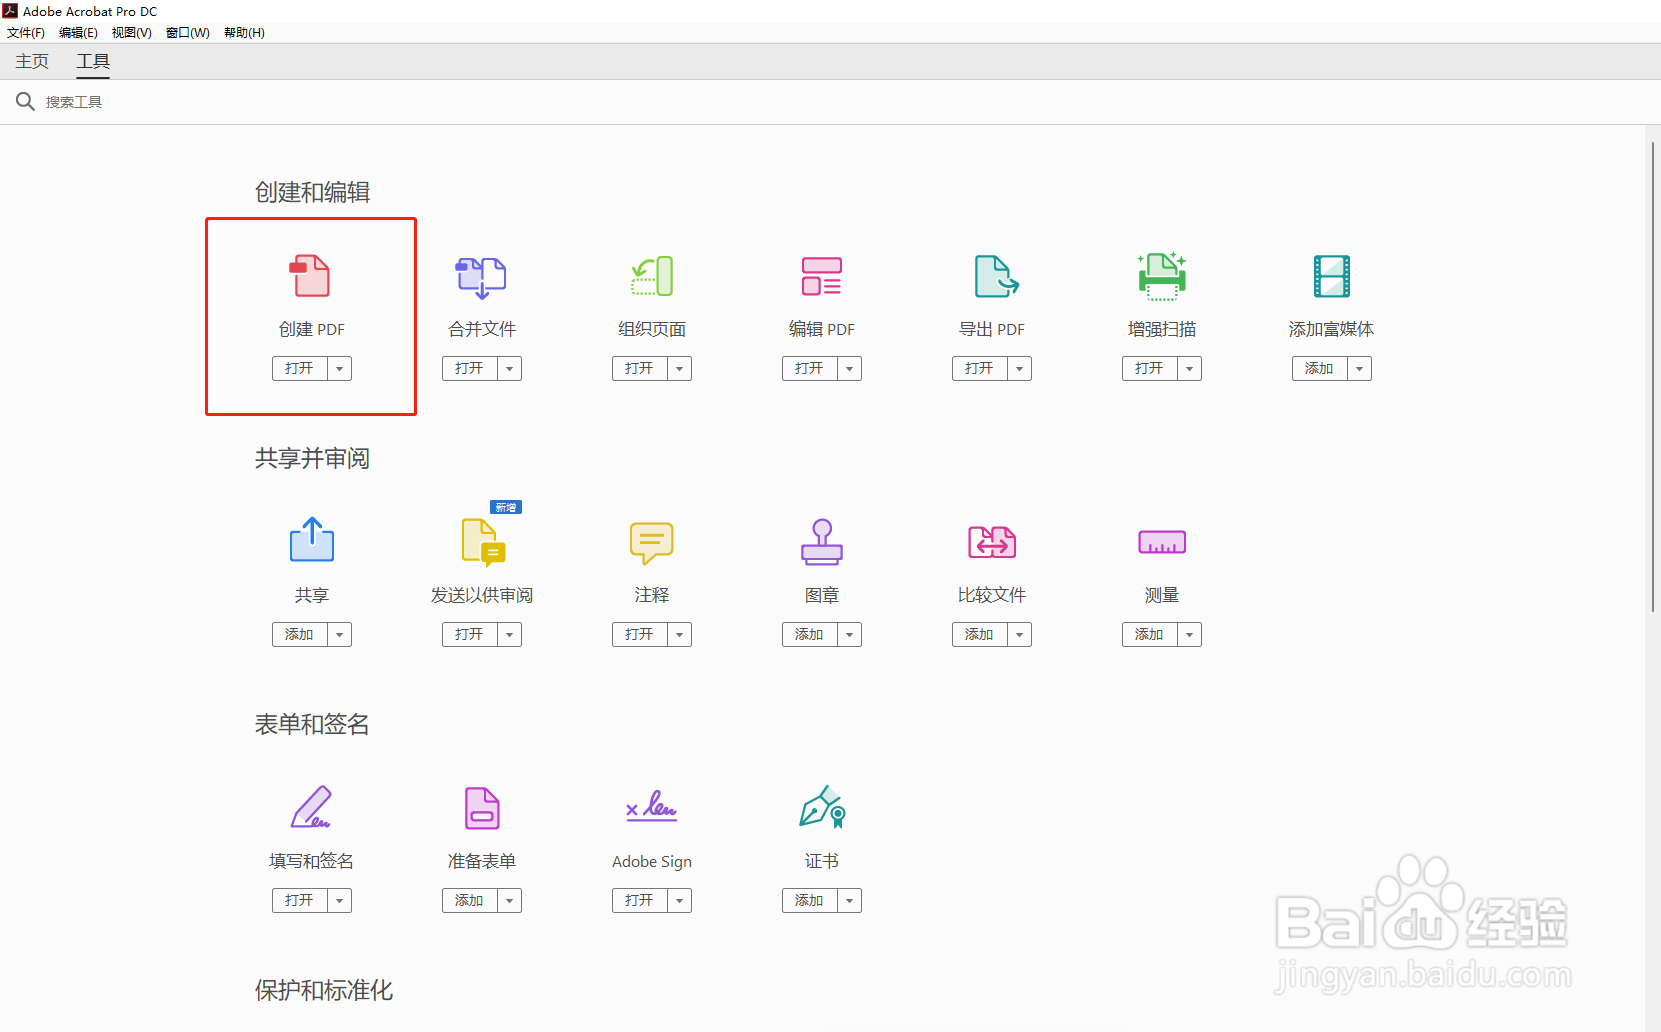Screen dimensions: 1661x1032
Task: Click the Adobe Sign signature icon
Action: point(652,806)
